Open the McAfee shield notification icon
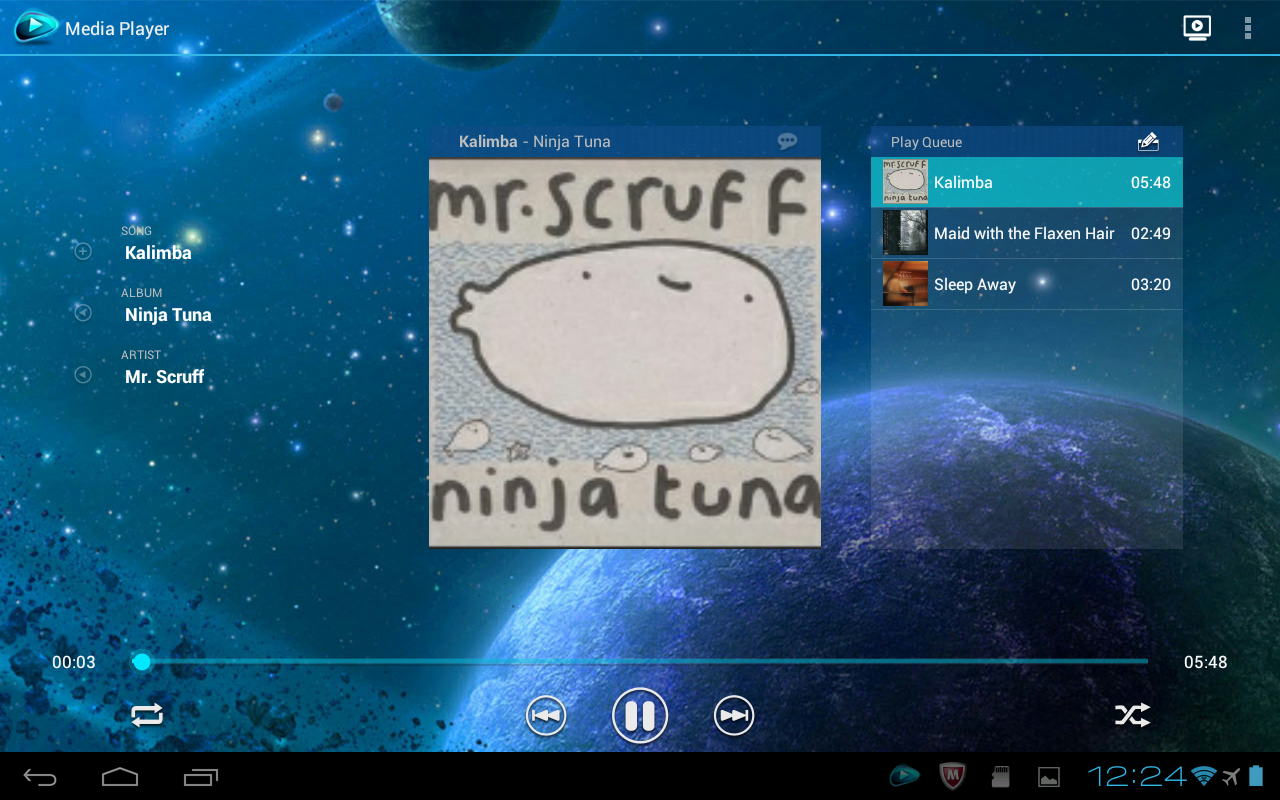The width and height of the screenshot is (1280, 800). point(953,775)
